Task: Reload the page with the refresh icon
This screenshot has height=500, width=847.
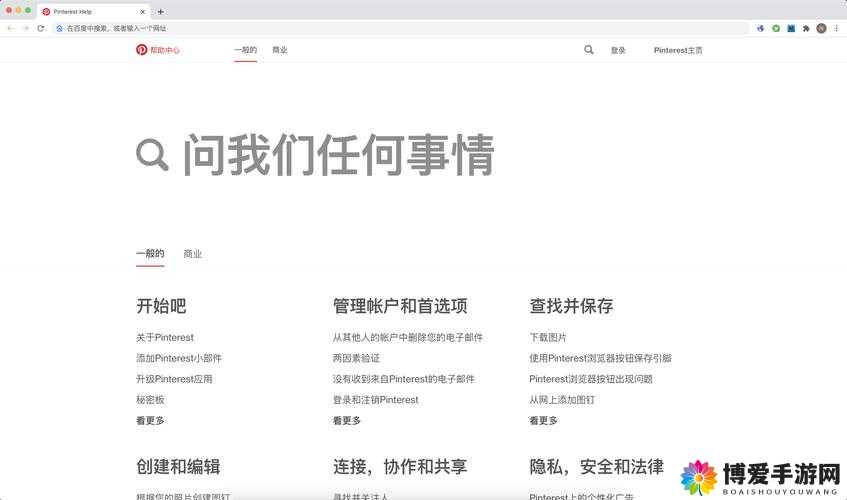Action: 41,28
